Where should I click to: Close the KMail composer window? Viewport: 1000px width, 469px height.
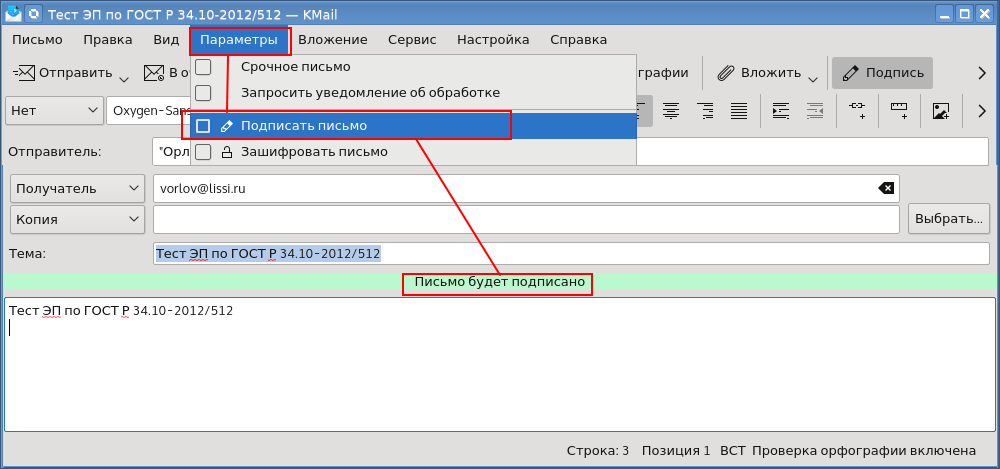pos(984,13)
